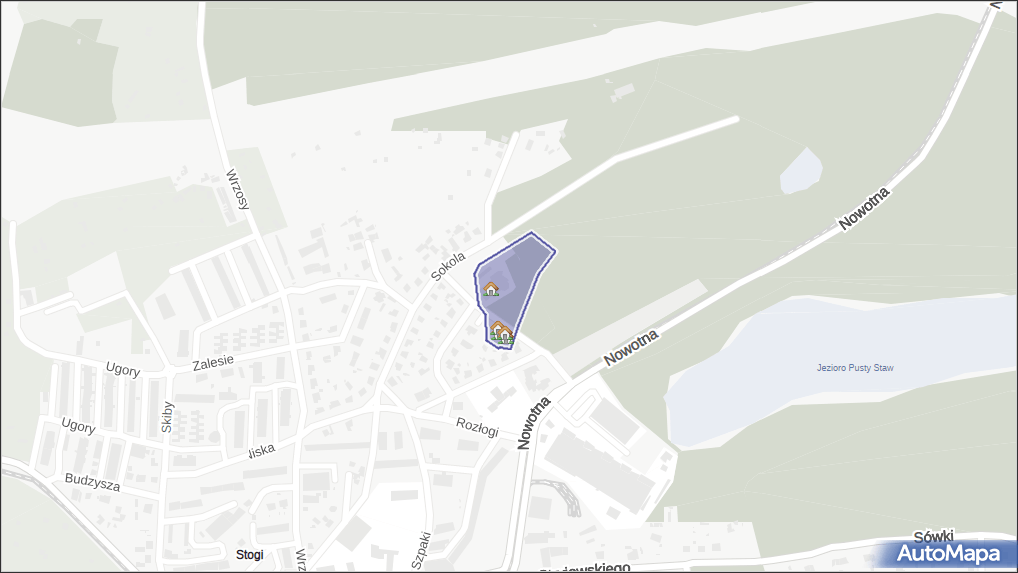This screenshot has height=573, width=1018.
Task: Select the Budzysza street label
Action: click(x=92, y=482)
